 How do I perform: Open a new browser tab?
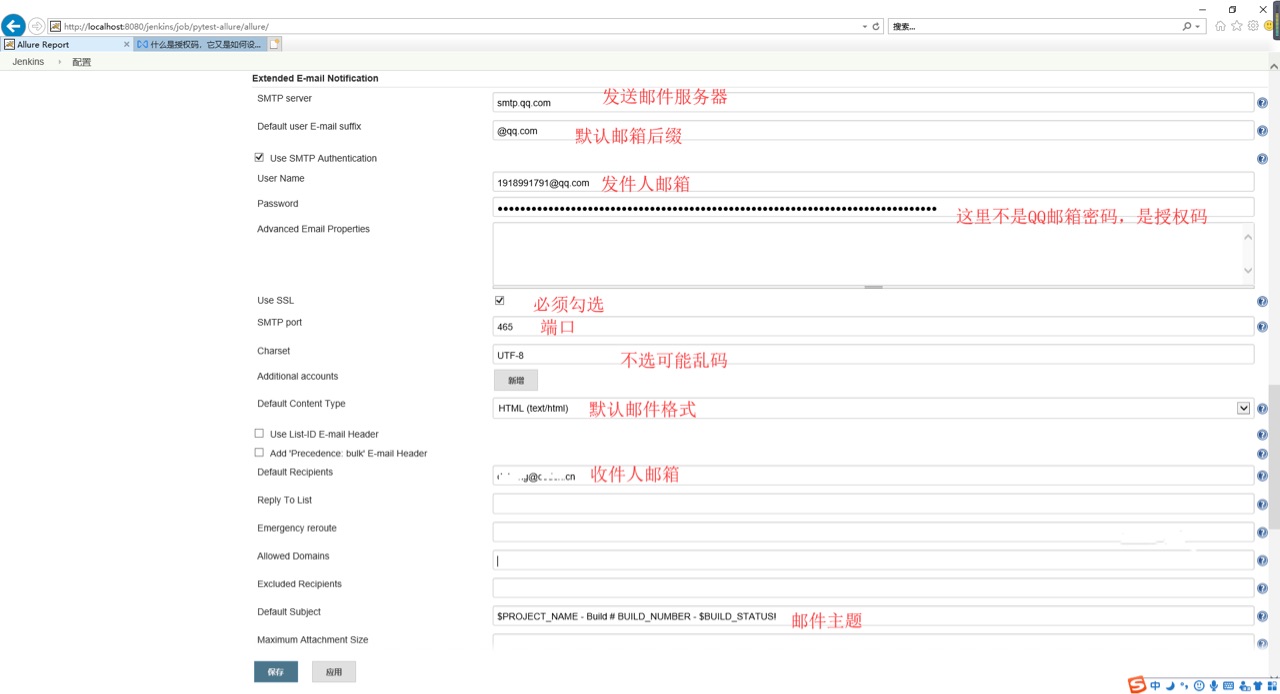pos(275,44)
